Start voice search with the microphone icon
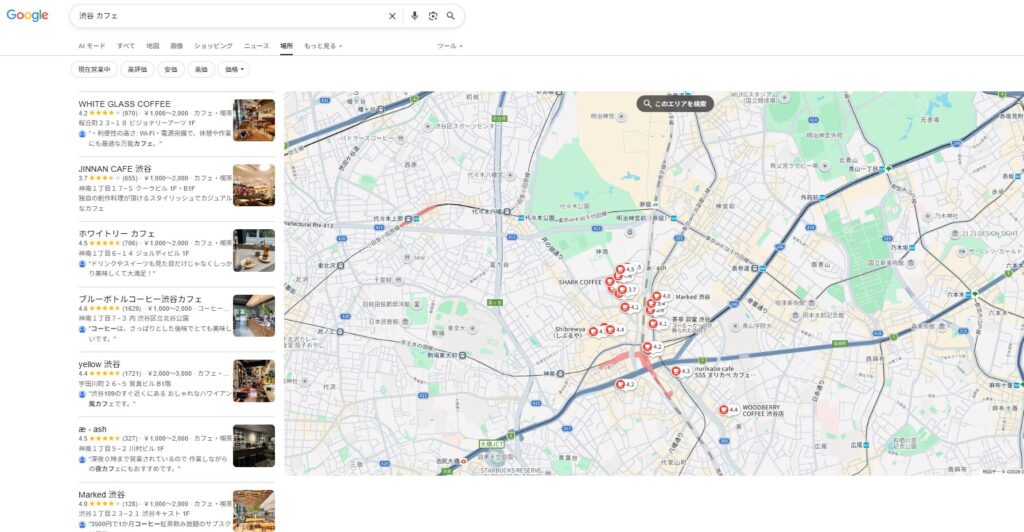The height and width of the screenshot is (532, 1024). click(x=414, y=16)
